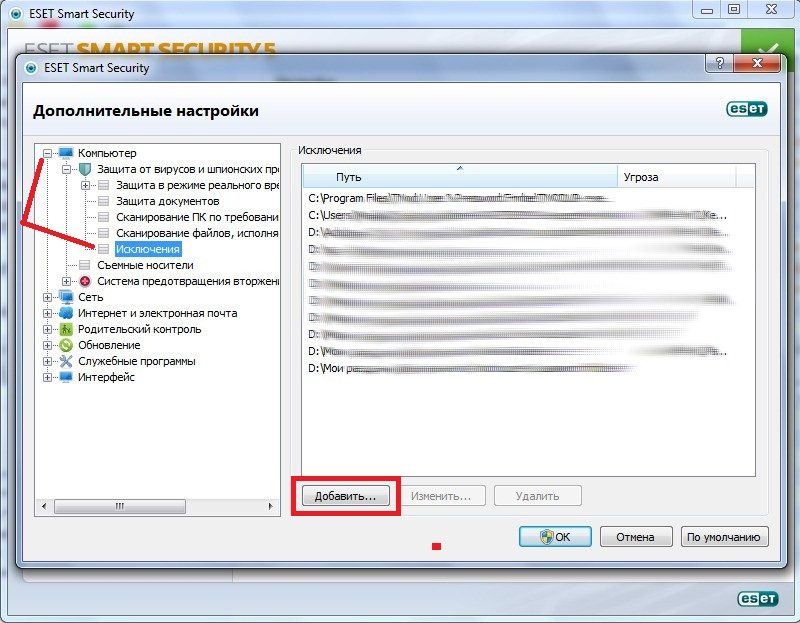Expand Защита в режиме реального времени node
The height and width of the screenshot is (623, 800).
click(x=85, y=185)
